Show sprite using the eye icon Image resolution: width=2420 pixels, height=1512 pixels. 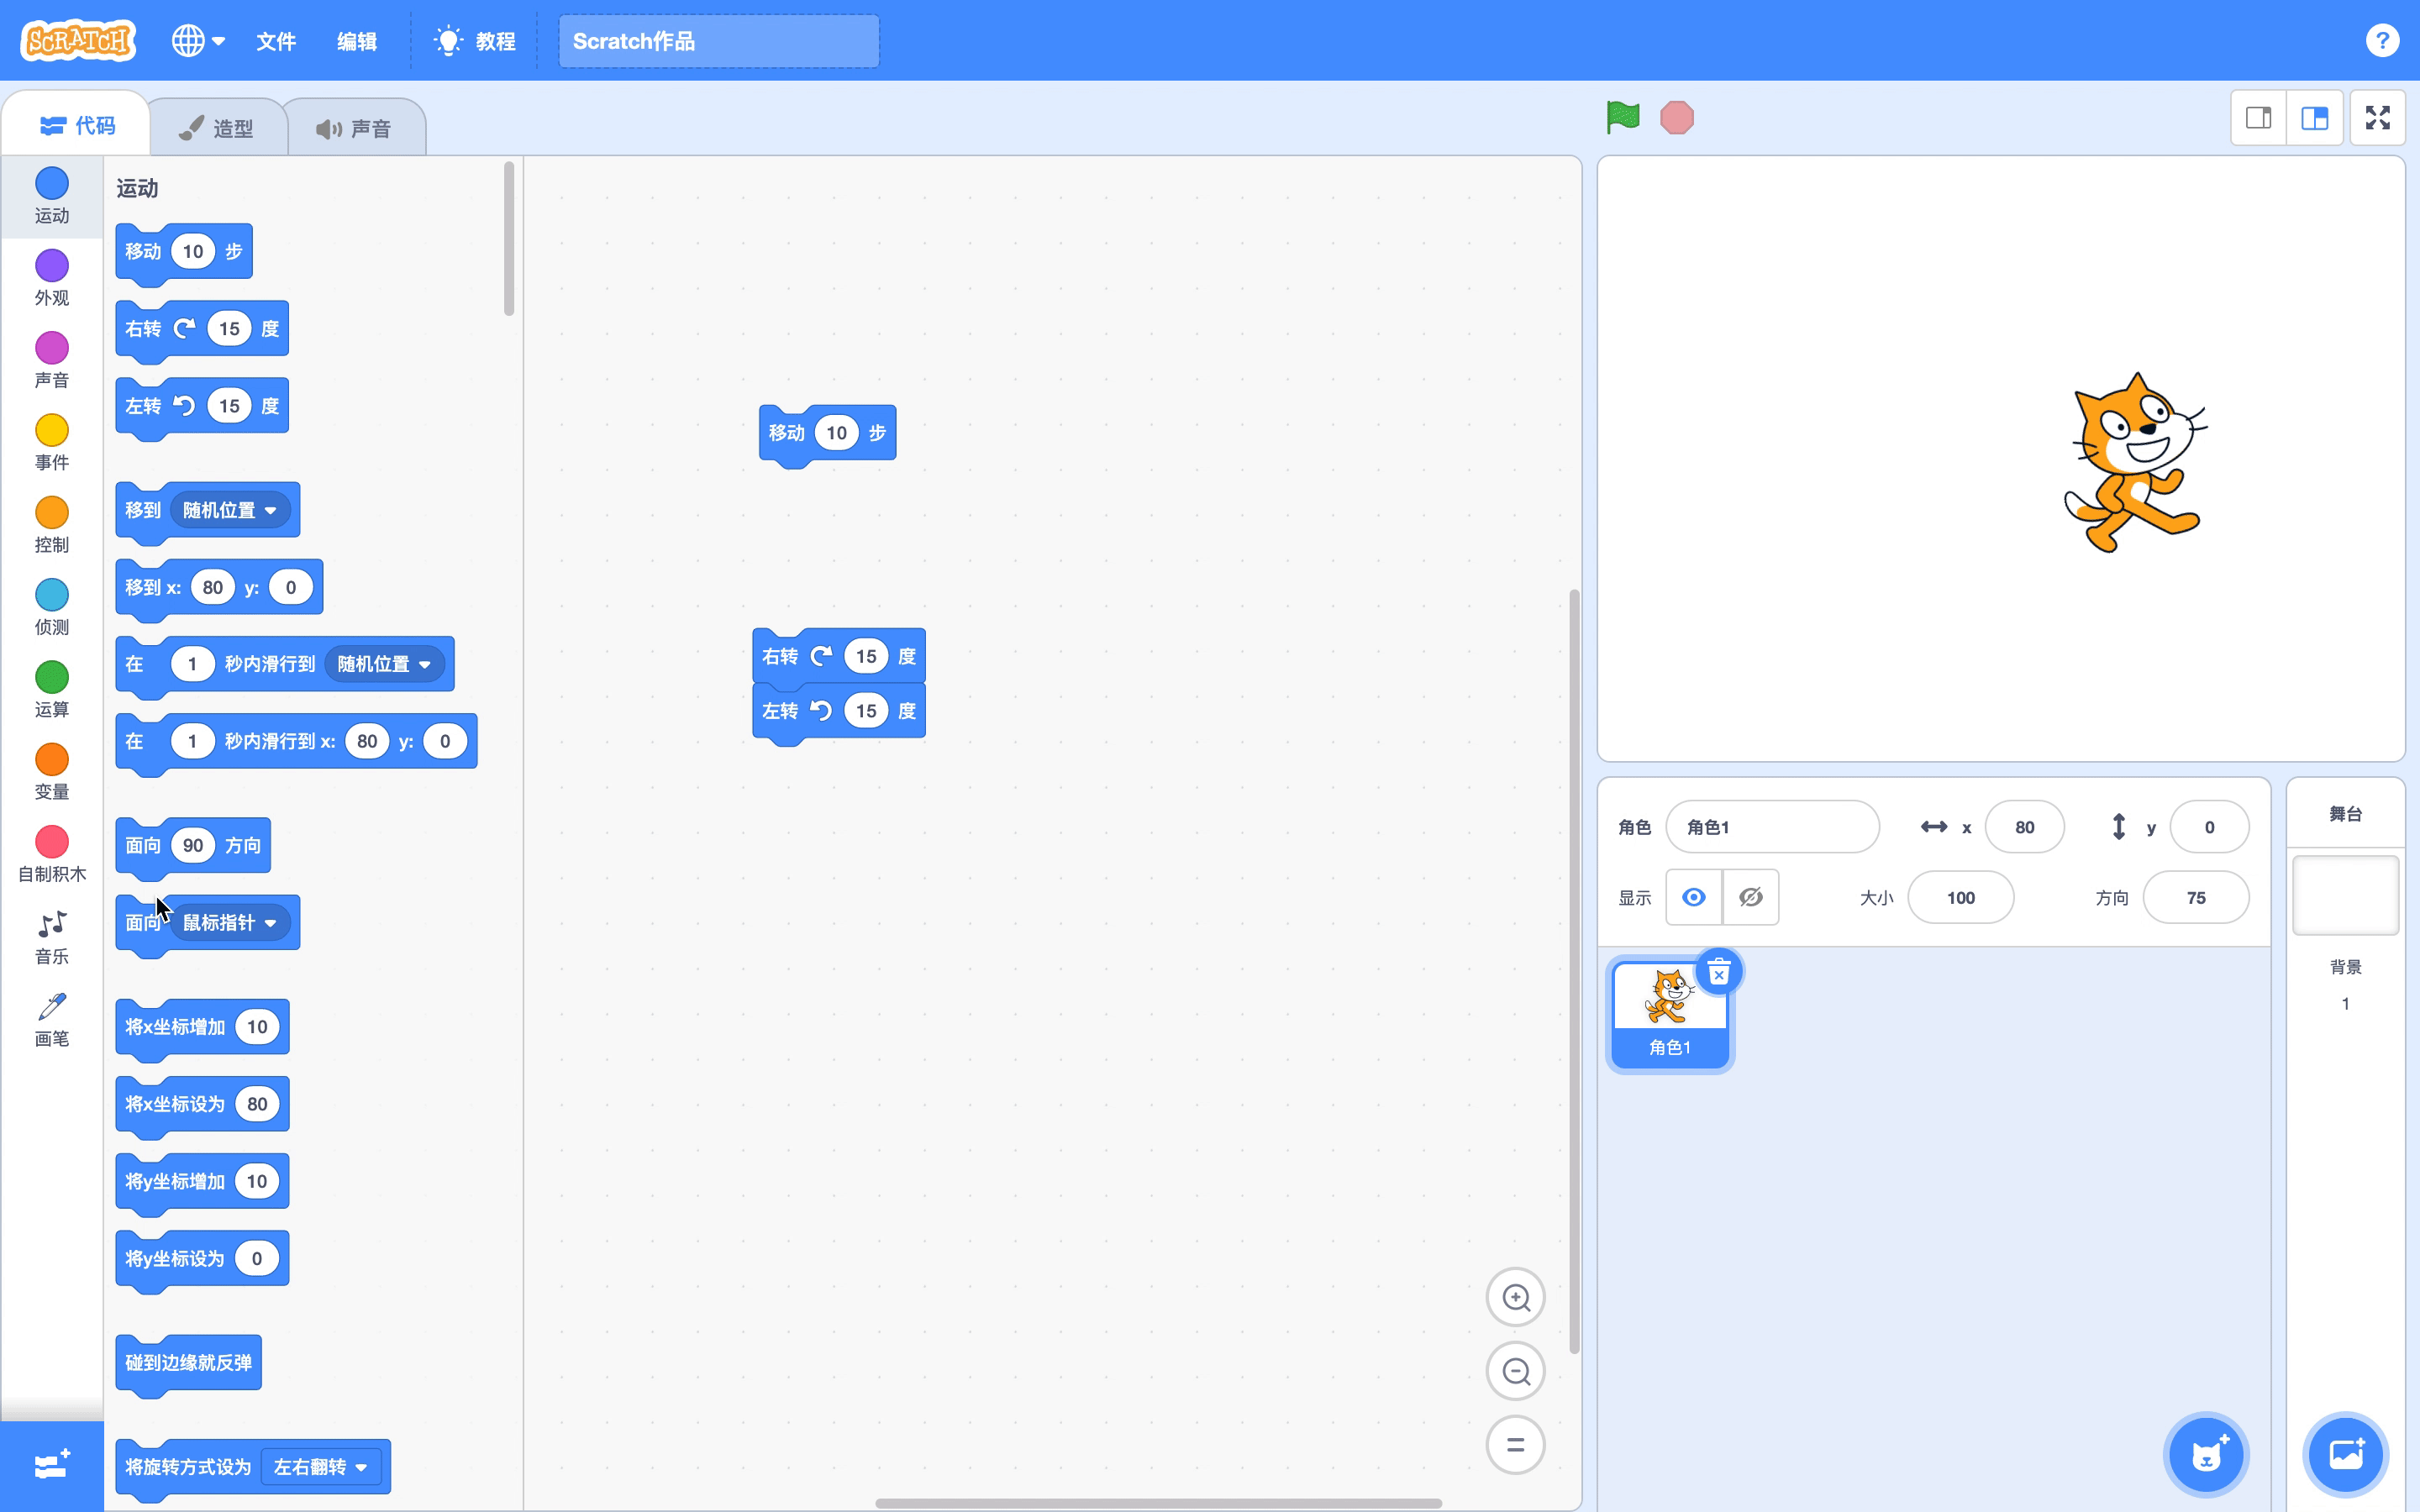[1693, 897]
